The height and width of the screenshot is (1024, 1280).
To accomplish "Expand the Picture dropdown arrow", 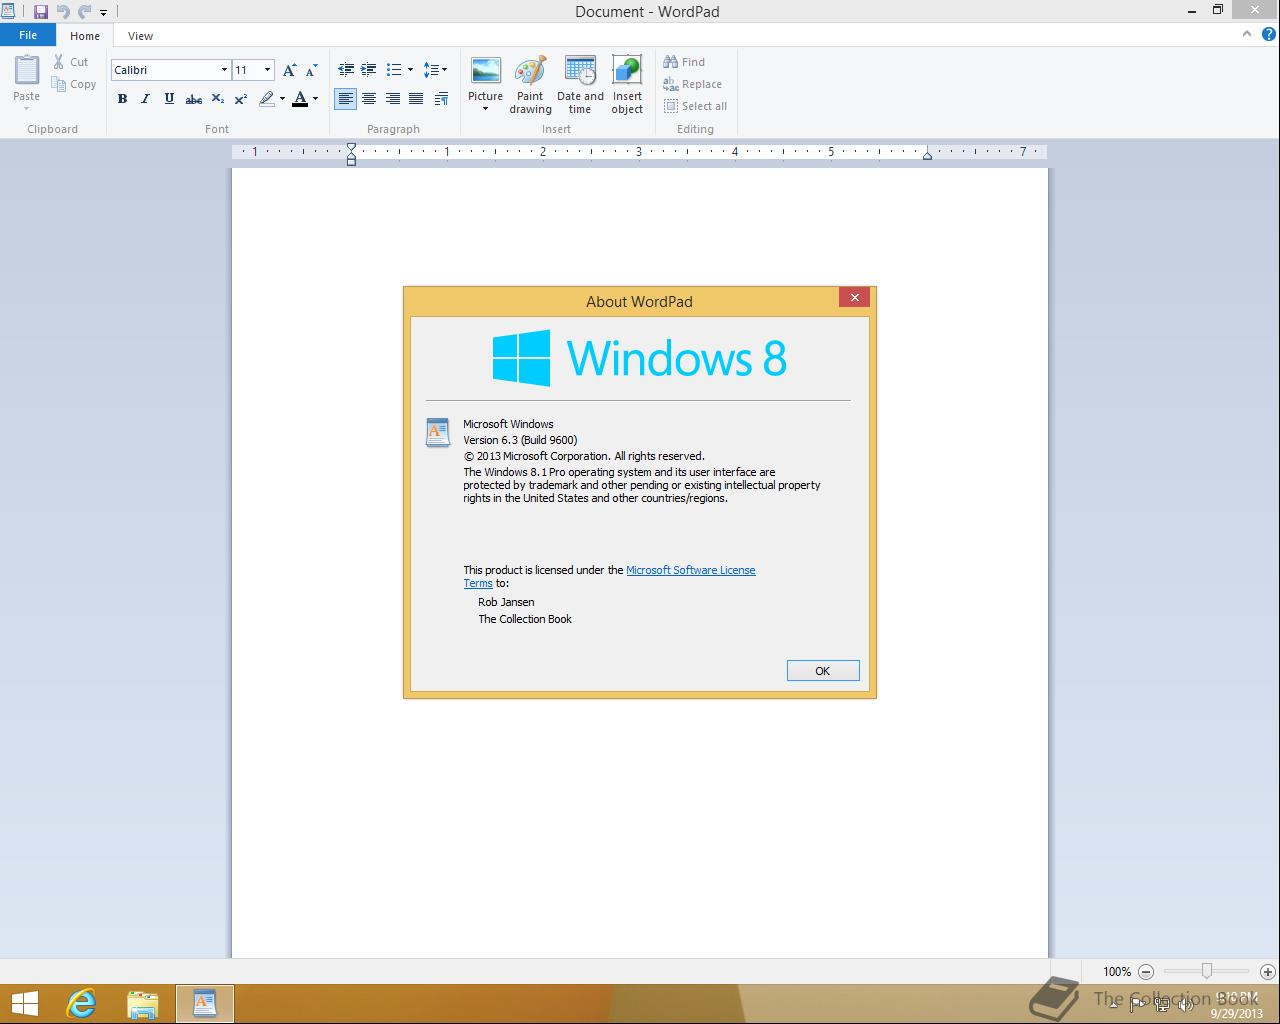I will (486, 109).
